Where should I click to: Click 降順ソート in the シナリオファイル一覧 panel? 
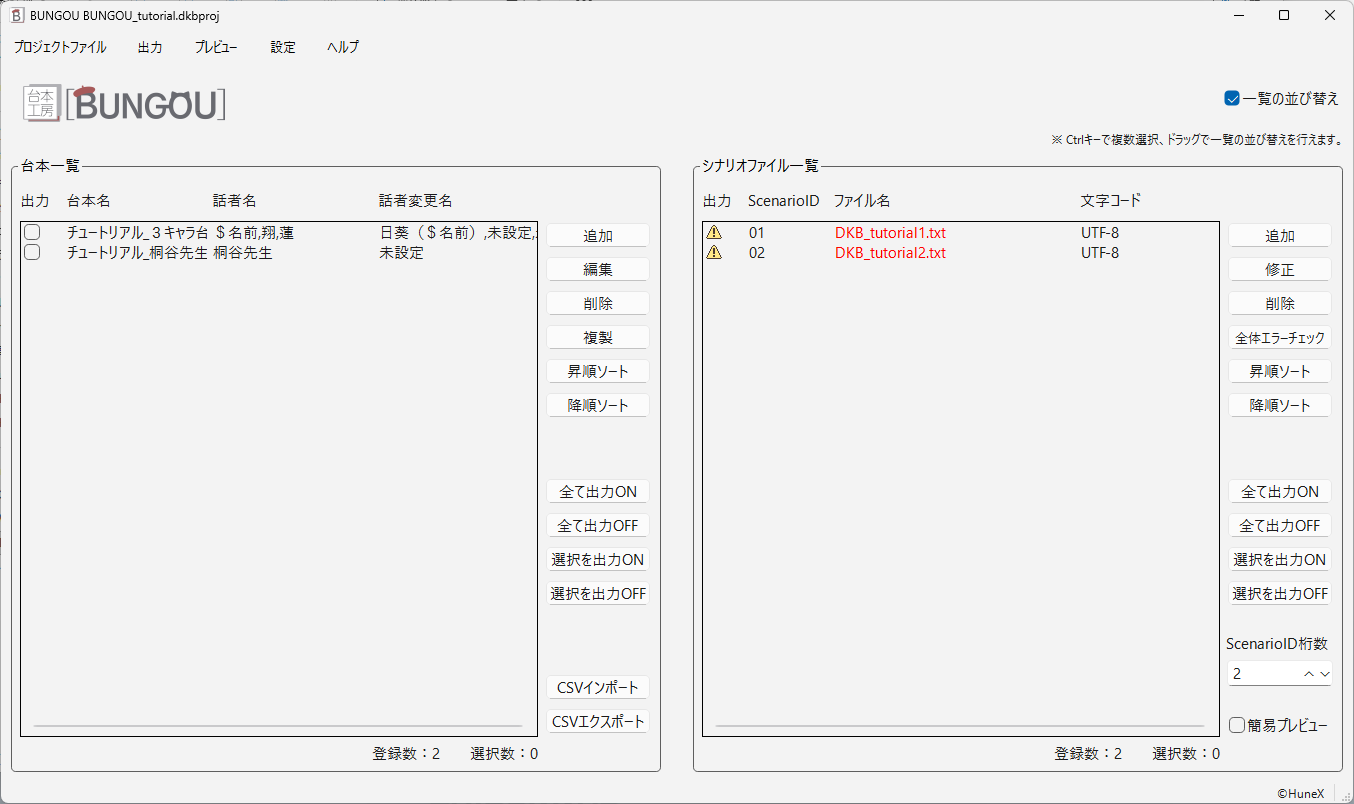pos(1279,404)
